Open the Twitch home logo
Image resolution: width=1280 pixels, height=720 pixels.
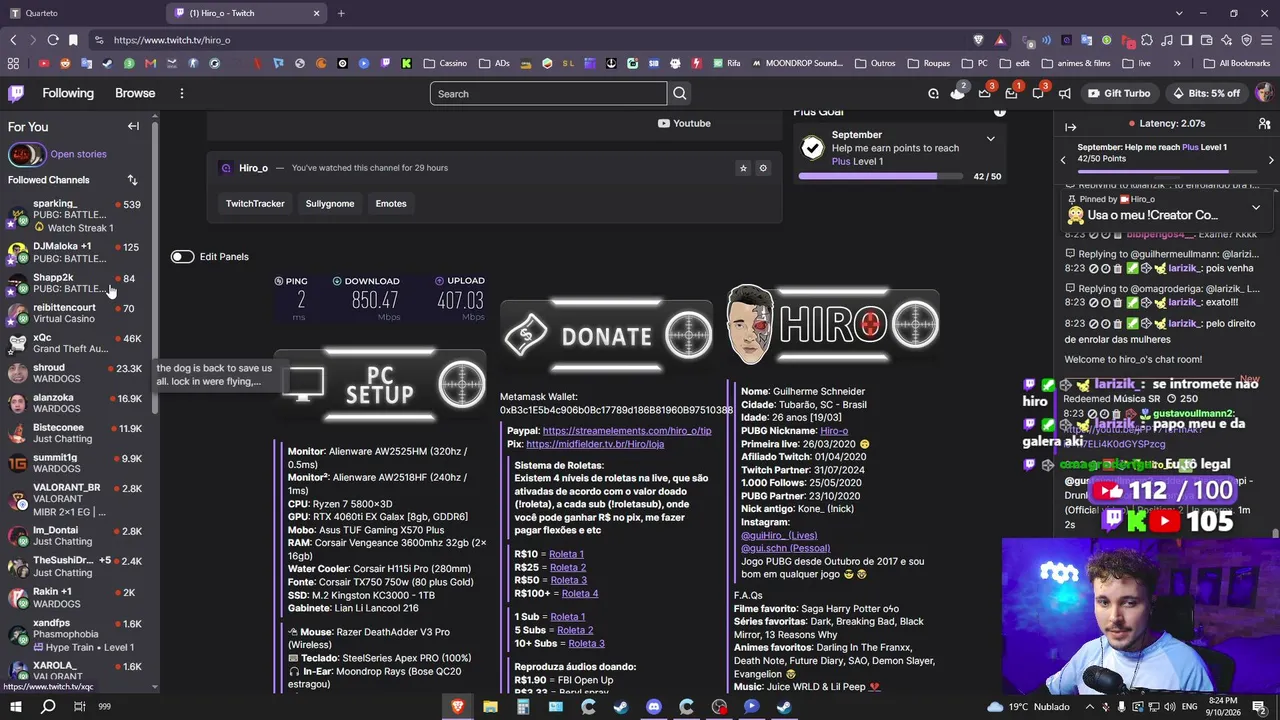pos(16,93)
